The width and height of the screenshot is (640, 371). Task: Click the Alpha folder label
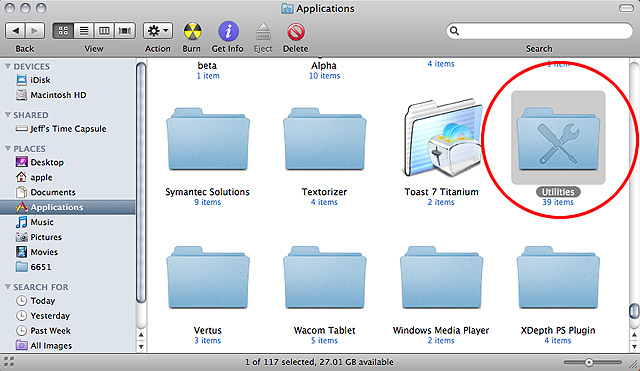[324, 66]
